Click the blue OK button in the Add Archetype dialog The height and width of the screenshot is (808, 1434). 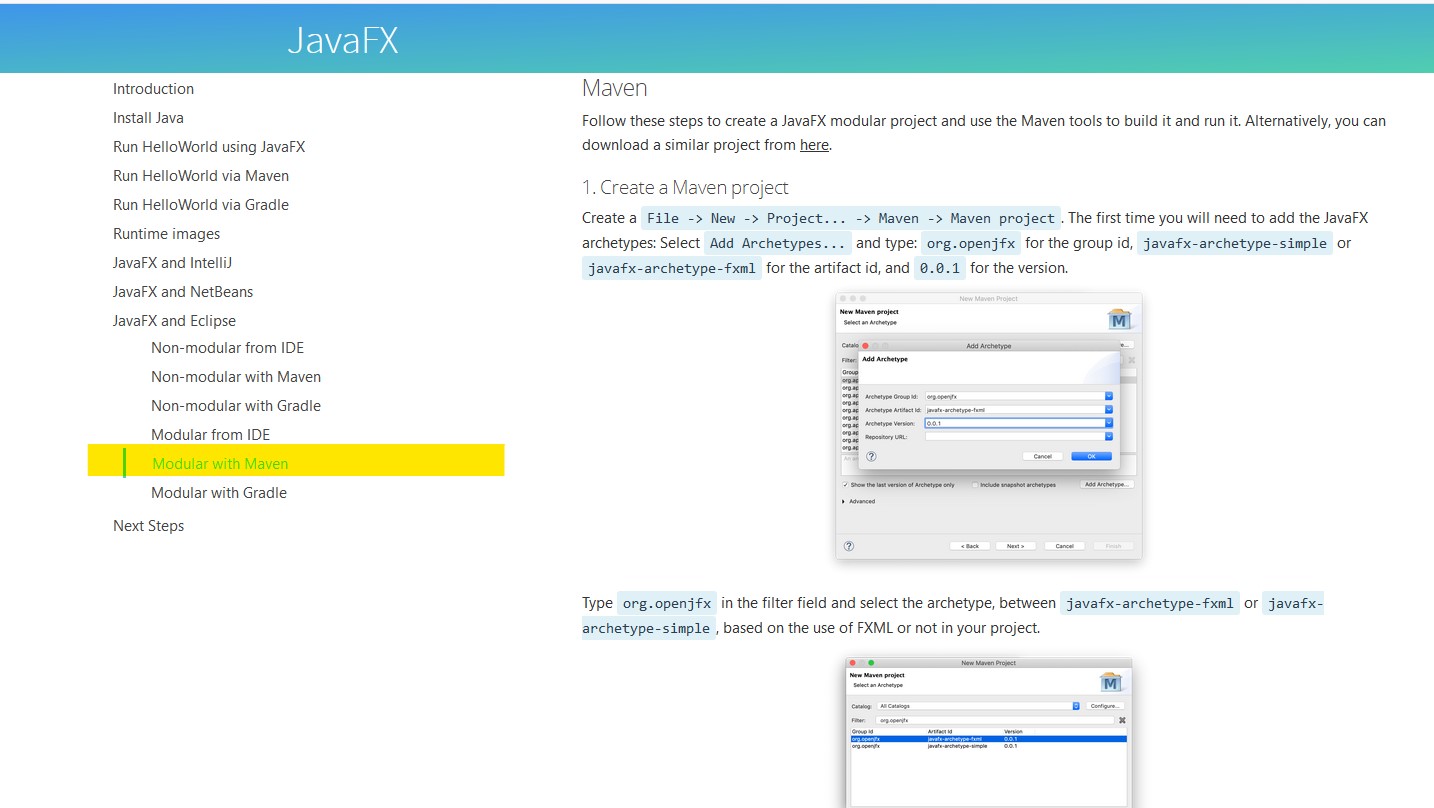tap(1091, 456)
